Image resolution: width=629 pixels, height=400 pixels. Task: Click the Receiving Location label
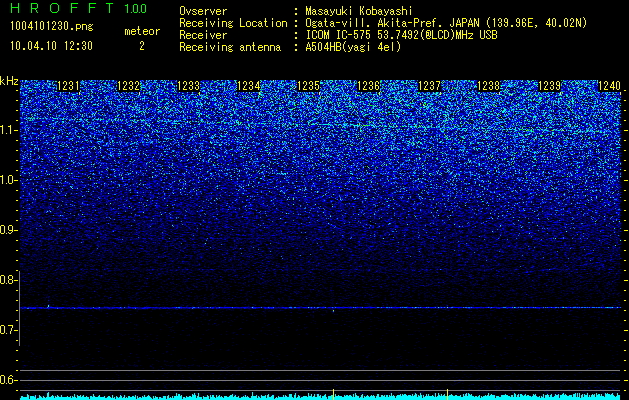tap(233, 23)
